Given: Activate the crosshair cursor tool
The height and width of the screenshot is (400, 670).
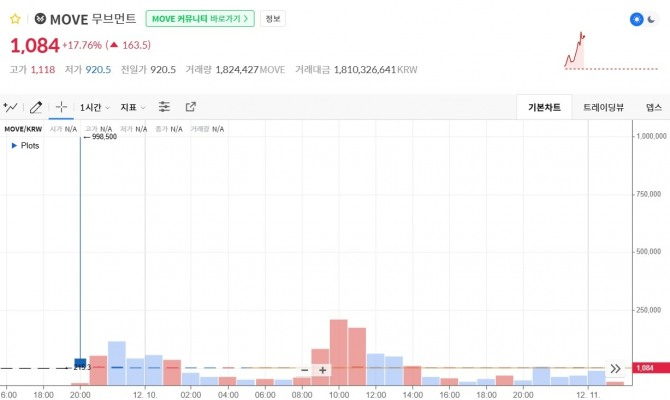Looking at the screenshot, I should (x=62, y=107).
